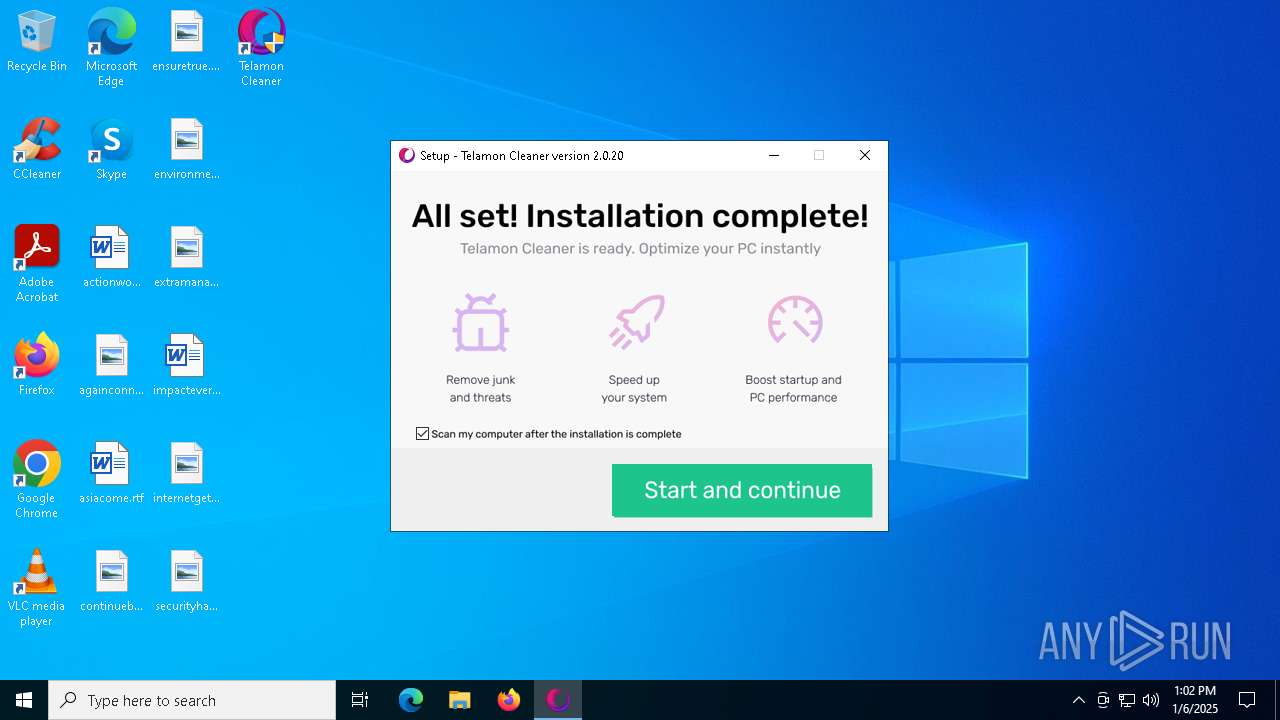The image size is (1280, 720).
Task: Click the All set! Installation complete! heading
Action: [x=640, y=216]
